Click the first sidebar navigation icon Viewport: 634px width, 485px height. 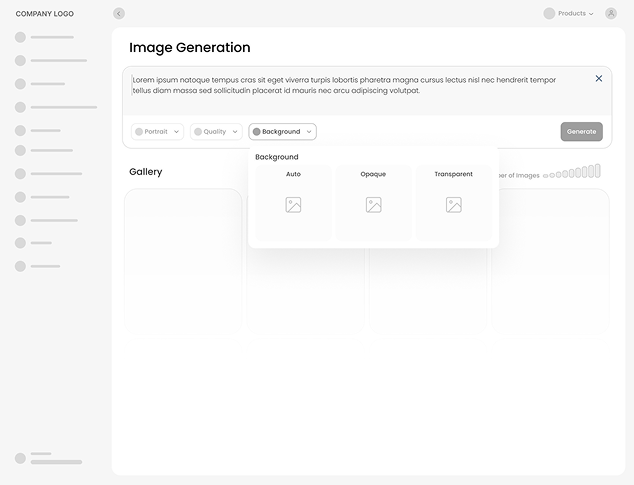pos(20,37)
